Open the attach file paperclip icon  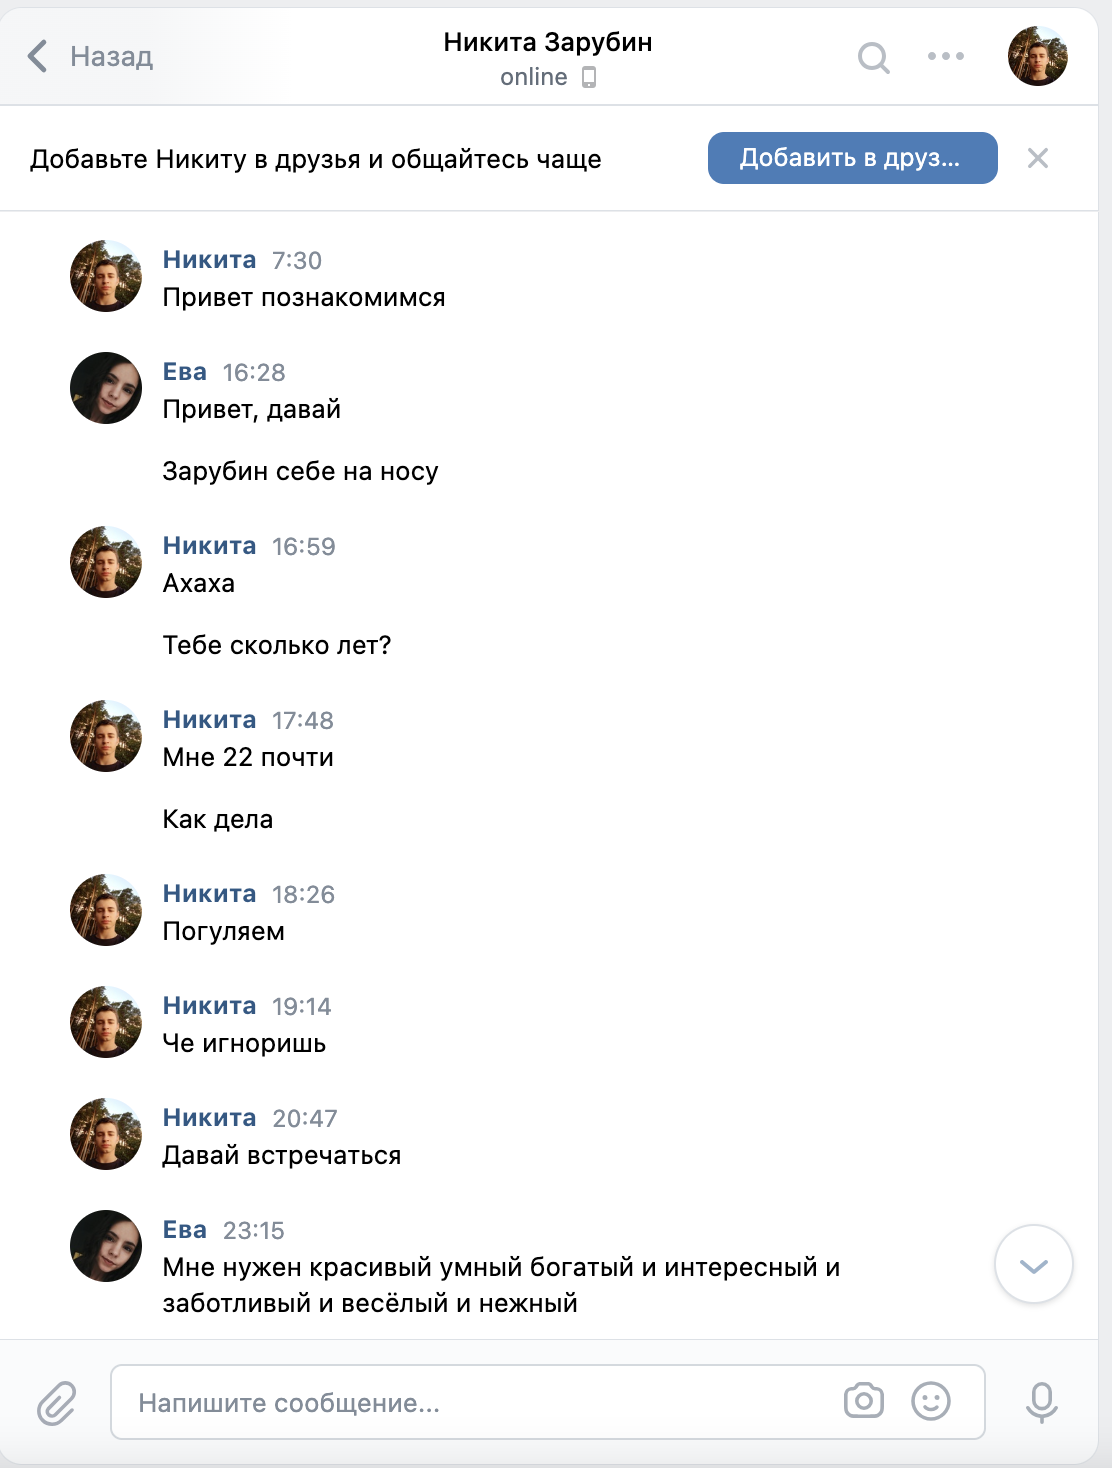click(57, 1403)
